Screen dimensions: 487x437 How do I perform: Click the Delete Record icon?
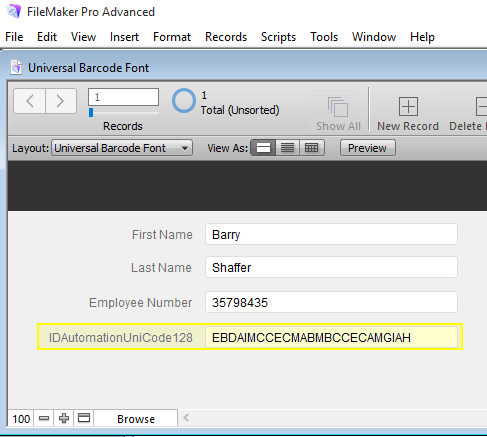(481, 106)
